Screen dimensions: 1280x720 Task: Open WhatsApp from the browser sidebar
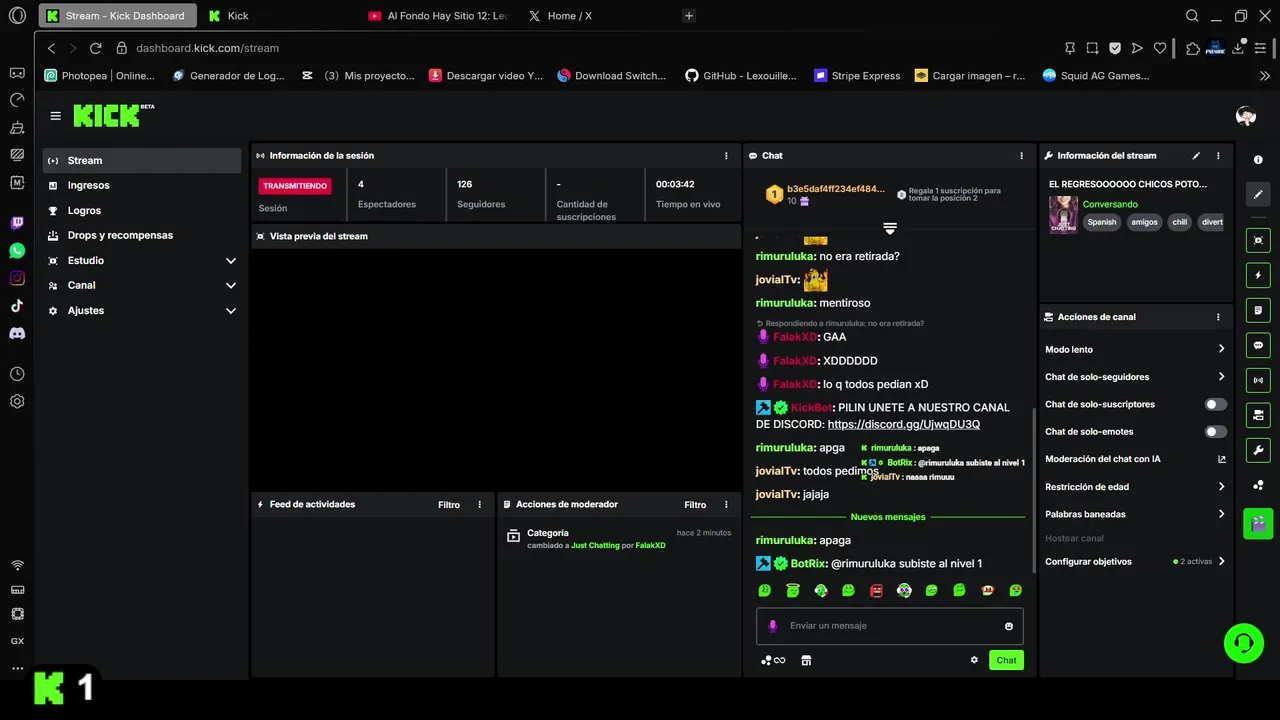[17, 251]
